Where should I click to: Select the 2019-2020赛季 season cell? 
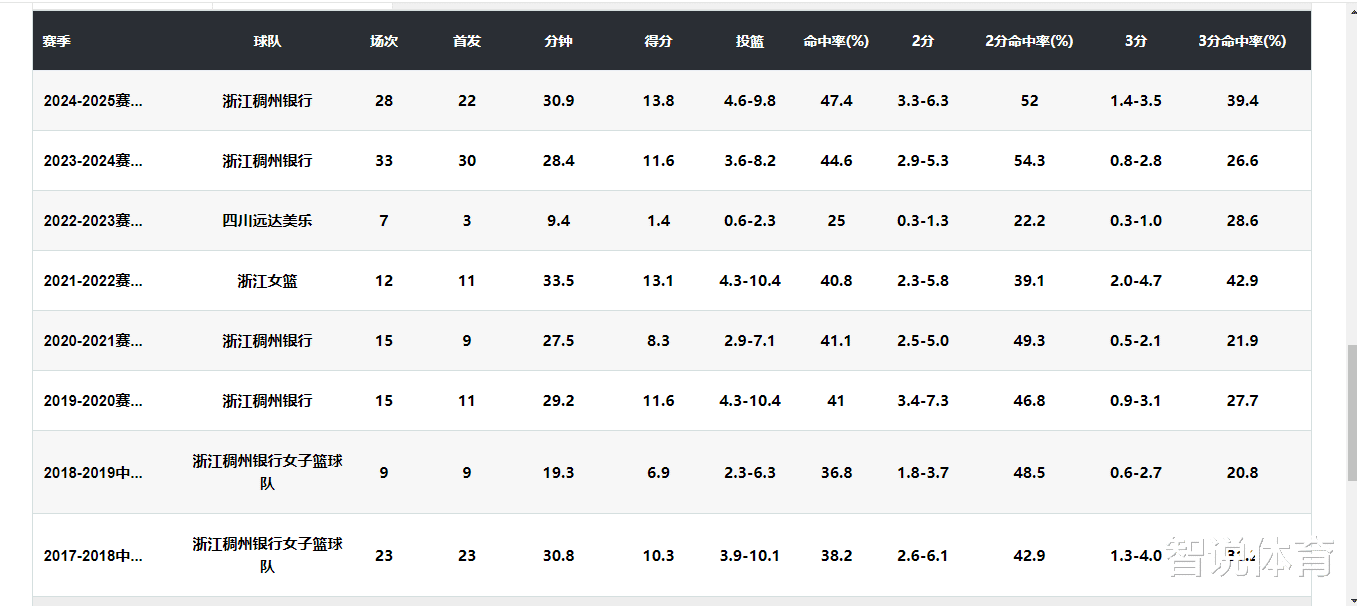click(x=93, y=401)
